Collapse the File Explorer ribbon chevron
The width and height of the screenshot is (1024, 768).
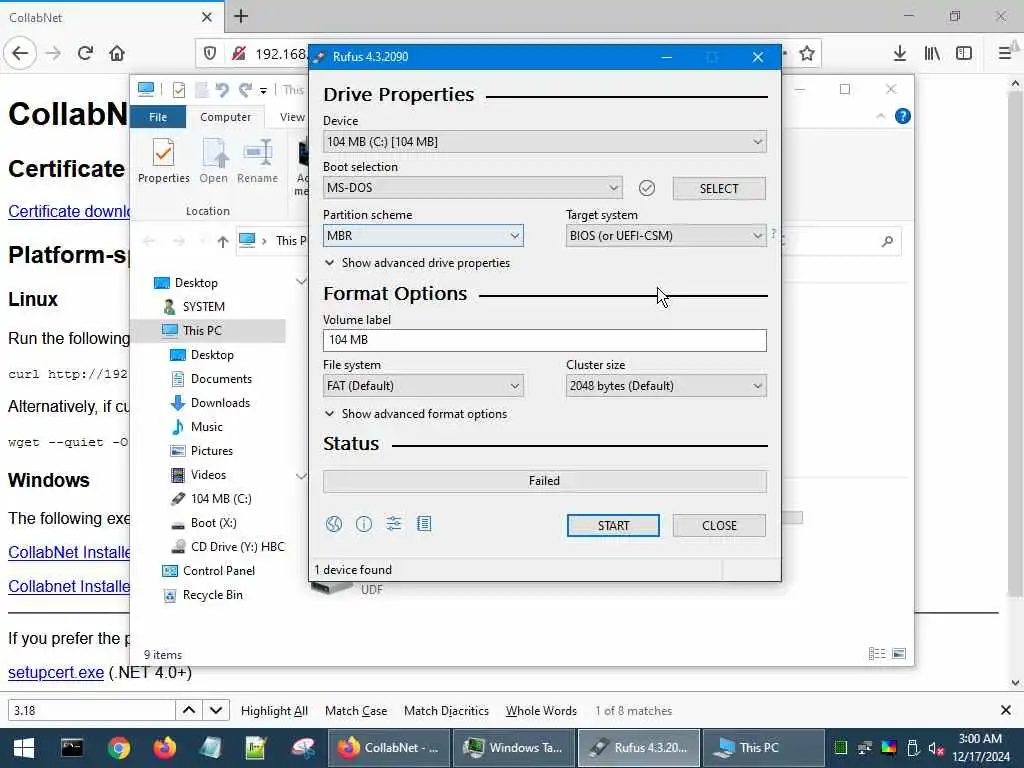click(880, 116)
